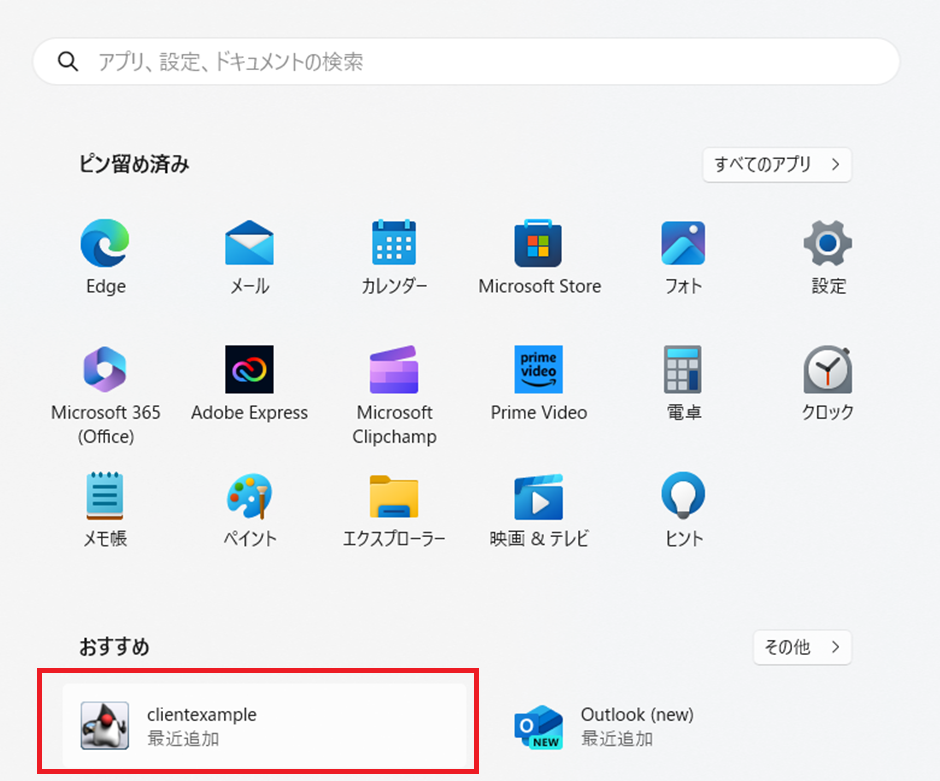This screenshot has width=940, height=781.
Task: Open the ペイント paint app
Action: (x=249, y=496)
